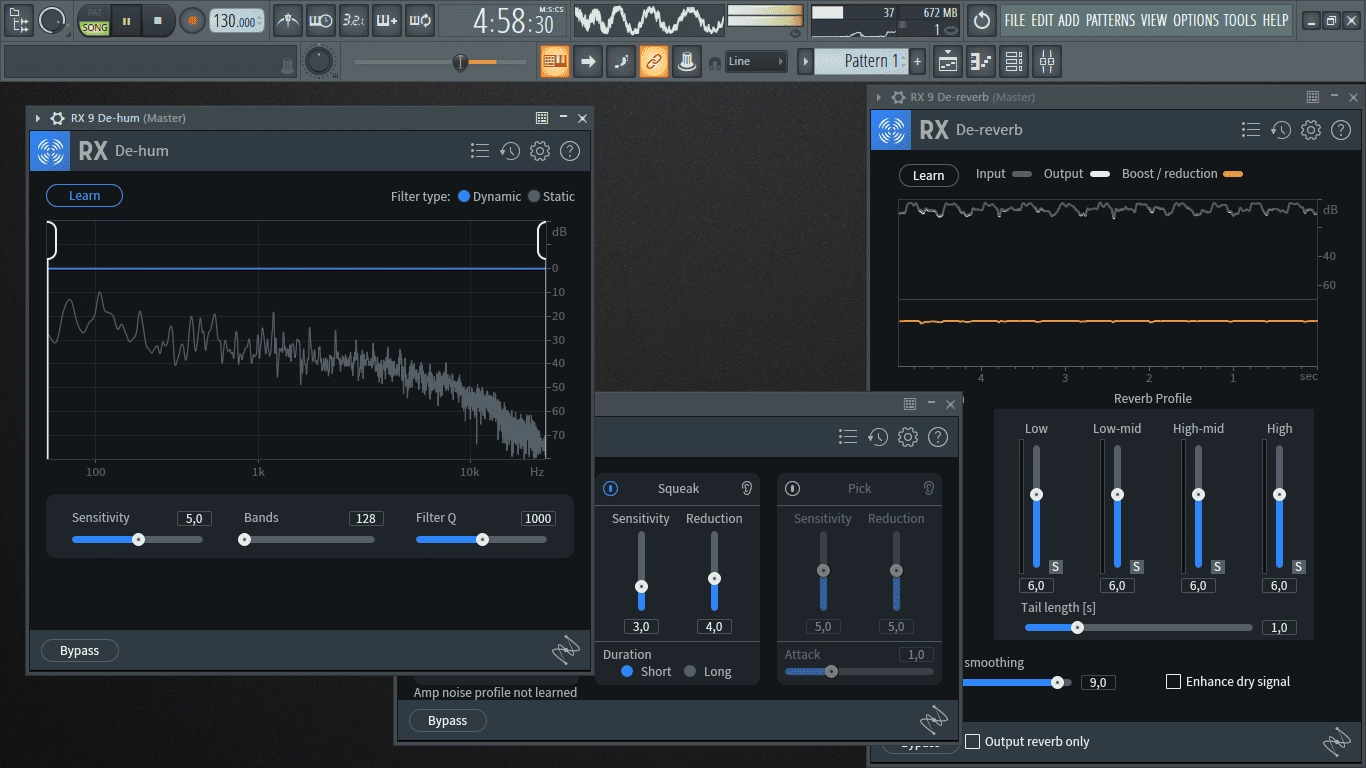Toggle the countdown before recording icon
The image size is (1366, 768).
point(353,19)
